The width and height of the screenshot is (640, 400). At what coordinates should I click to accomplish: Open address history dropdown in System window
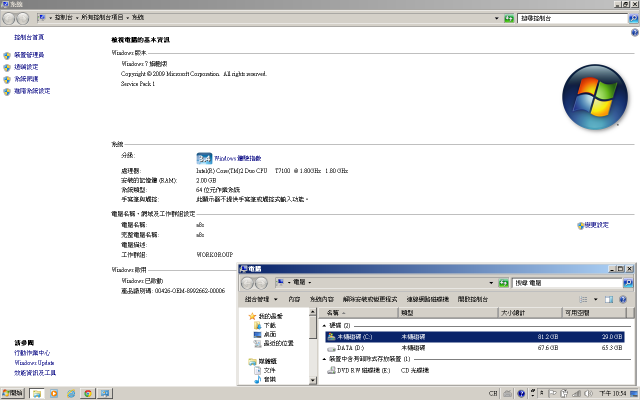(x=497, y=18)
